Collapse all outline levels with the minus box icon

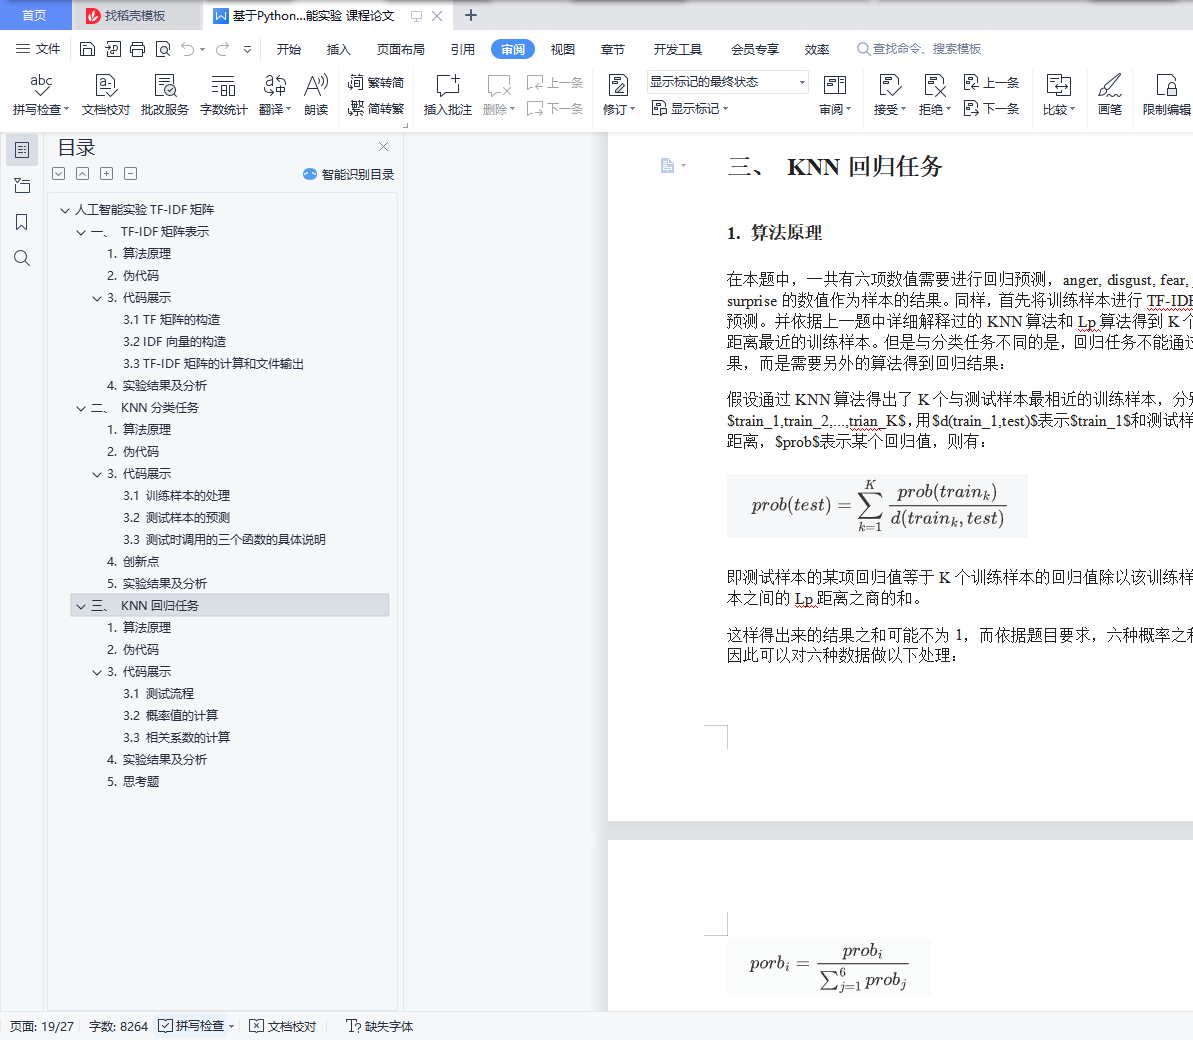(x=131, y=173)
